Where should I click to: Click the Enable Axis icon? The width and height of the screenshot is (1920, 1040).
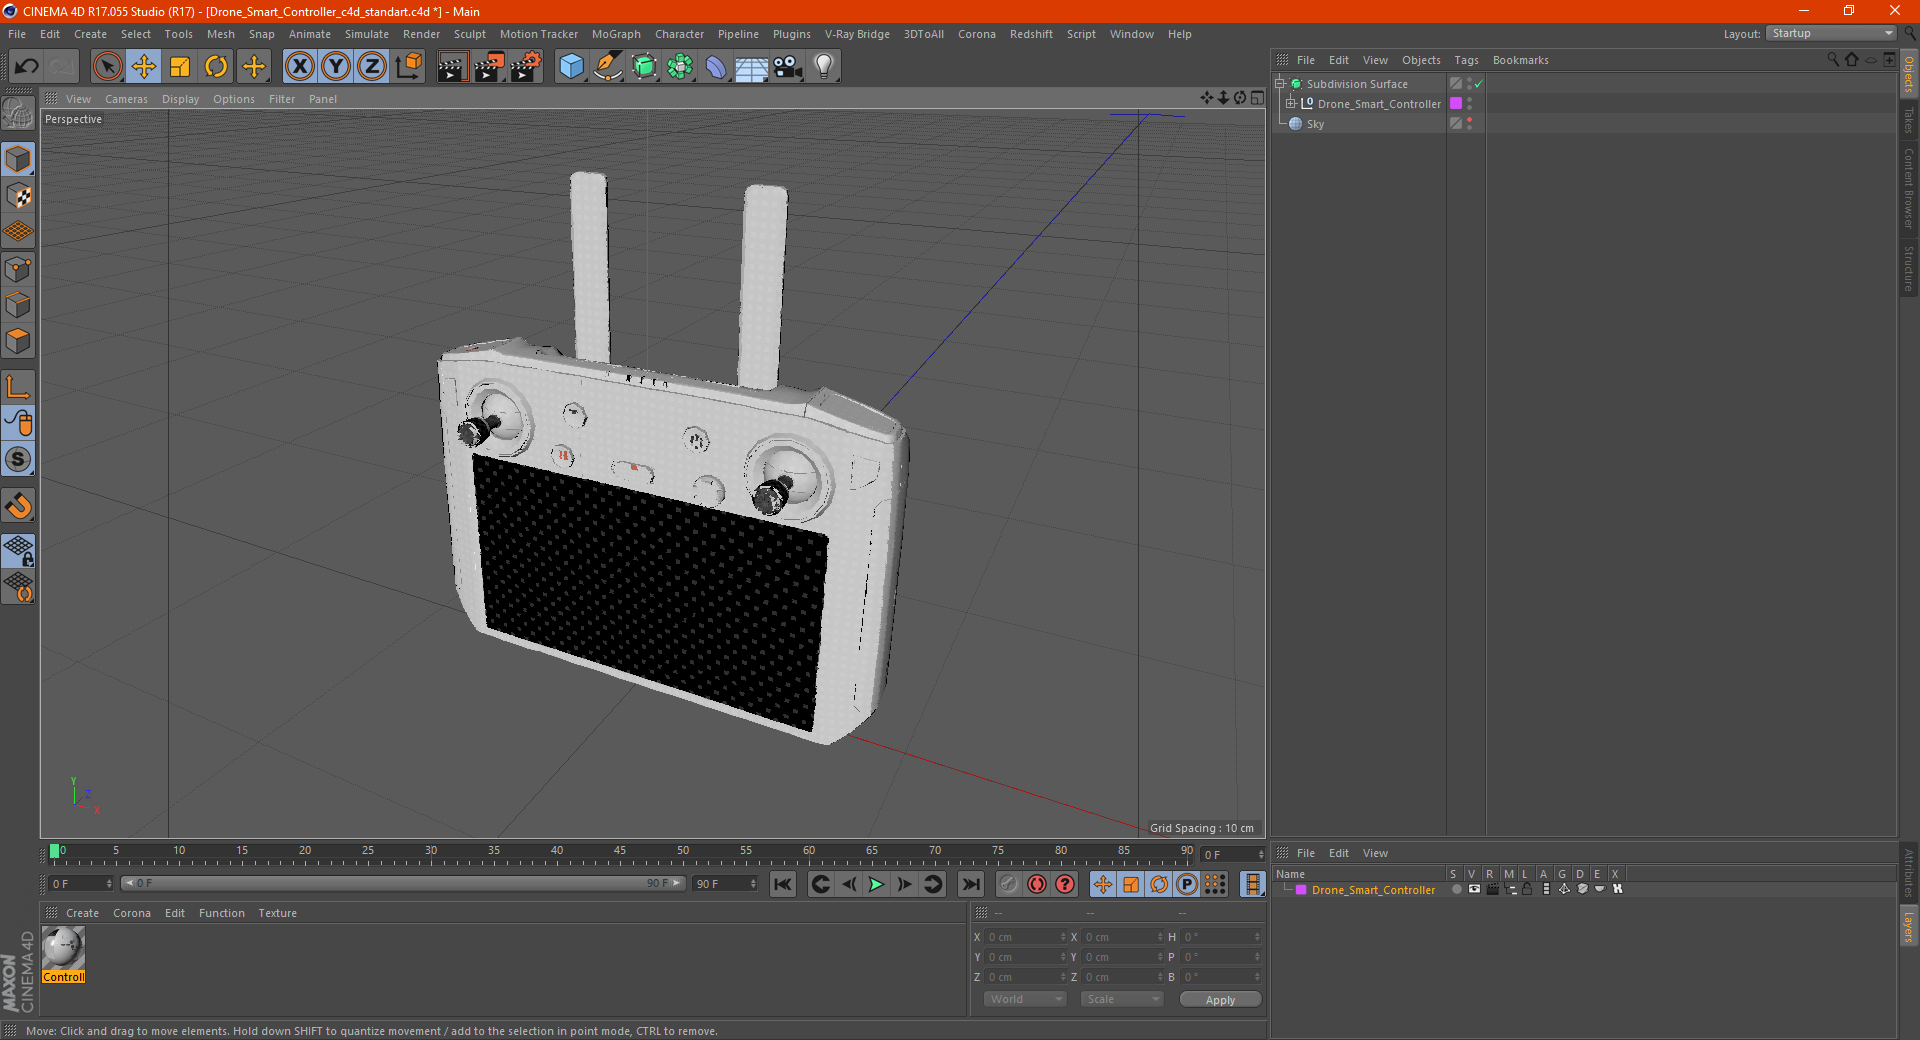[x=18, y=387]
